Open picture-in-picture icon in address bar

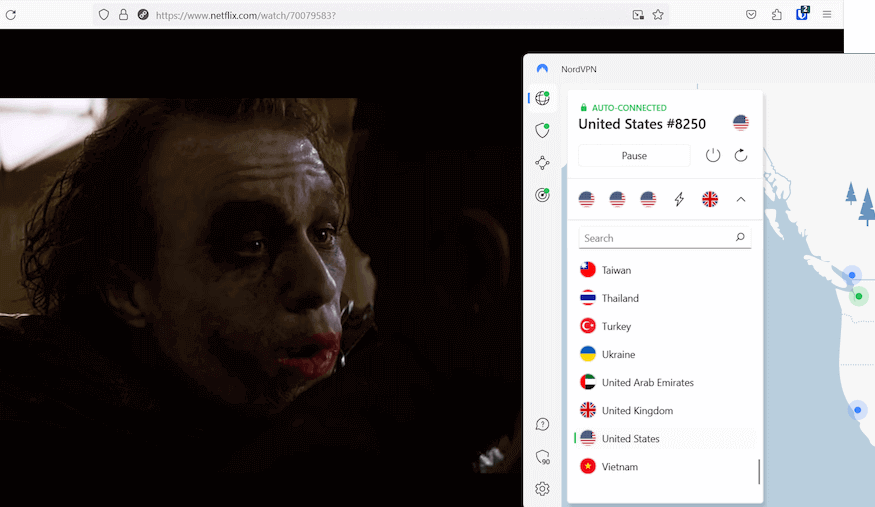(638, 15)
